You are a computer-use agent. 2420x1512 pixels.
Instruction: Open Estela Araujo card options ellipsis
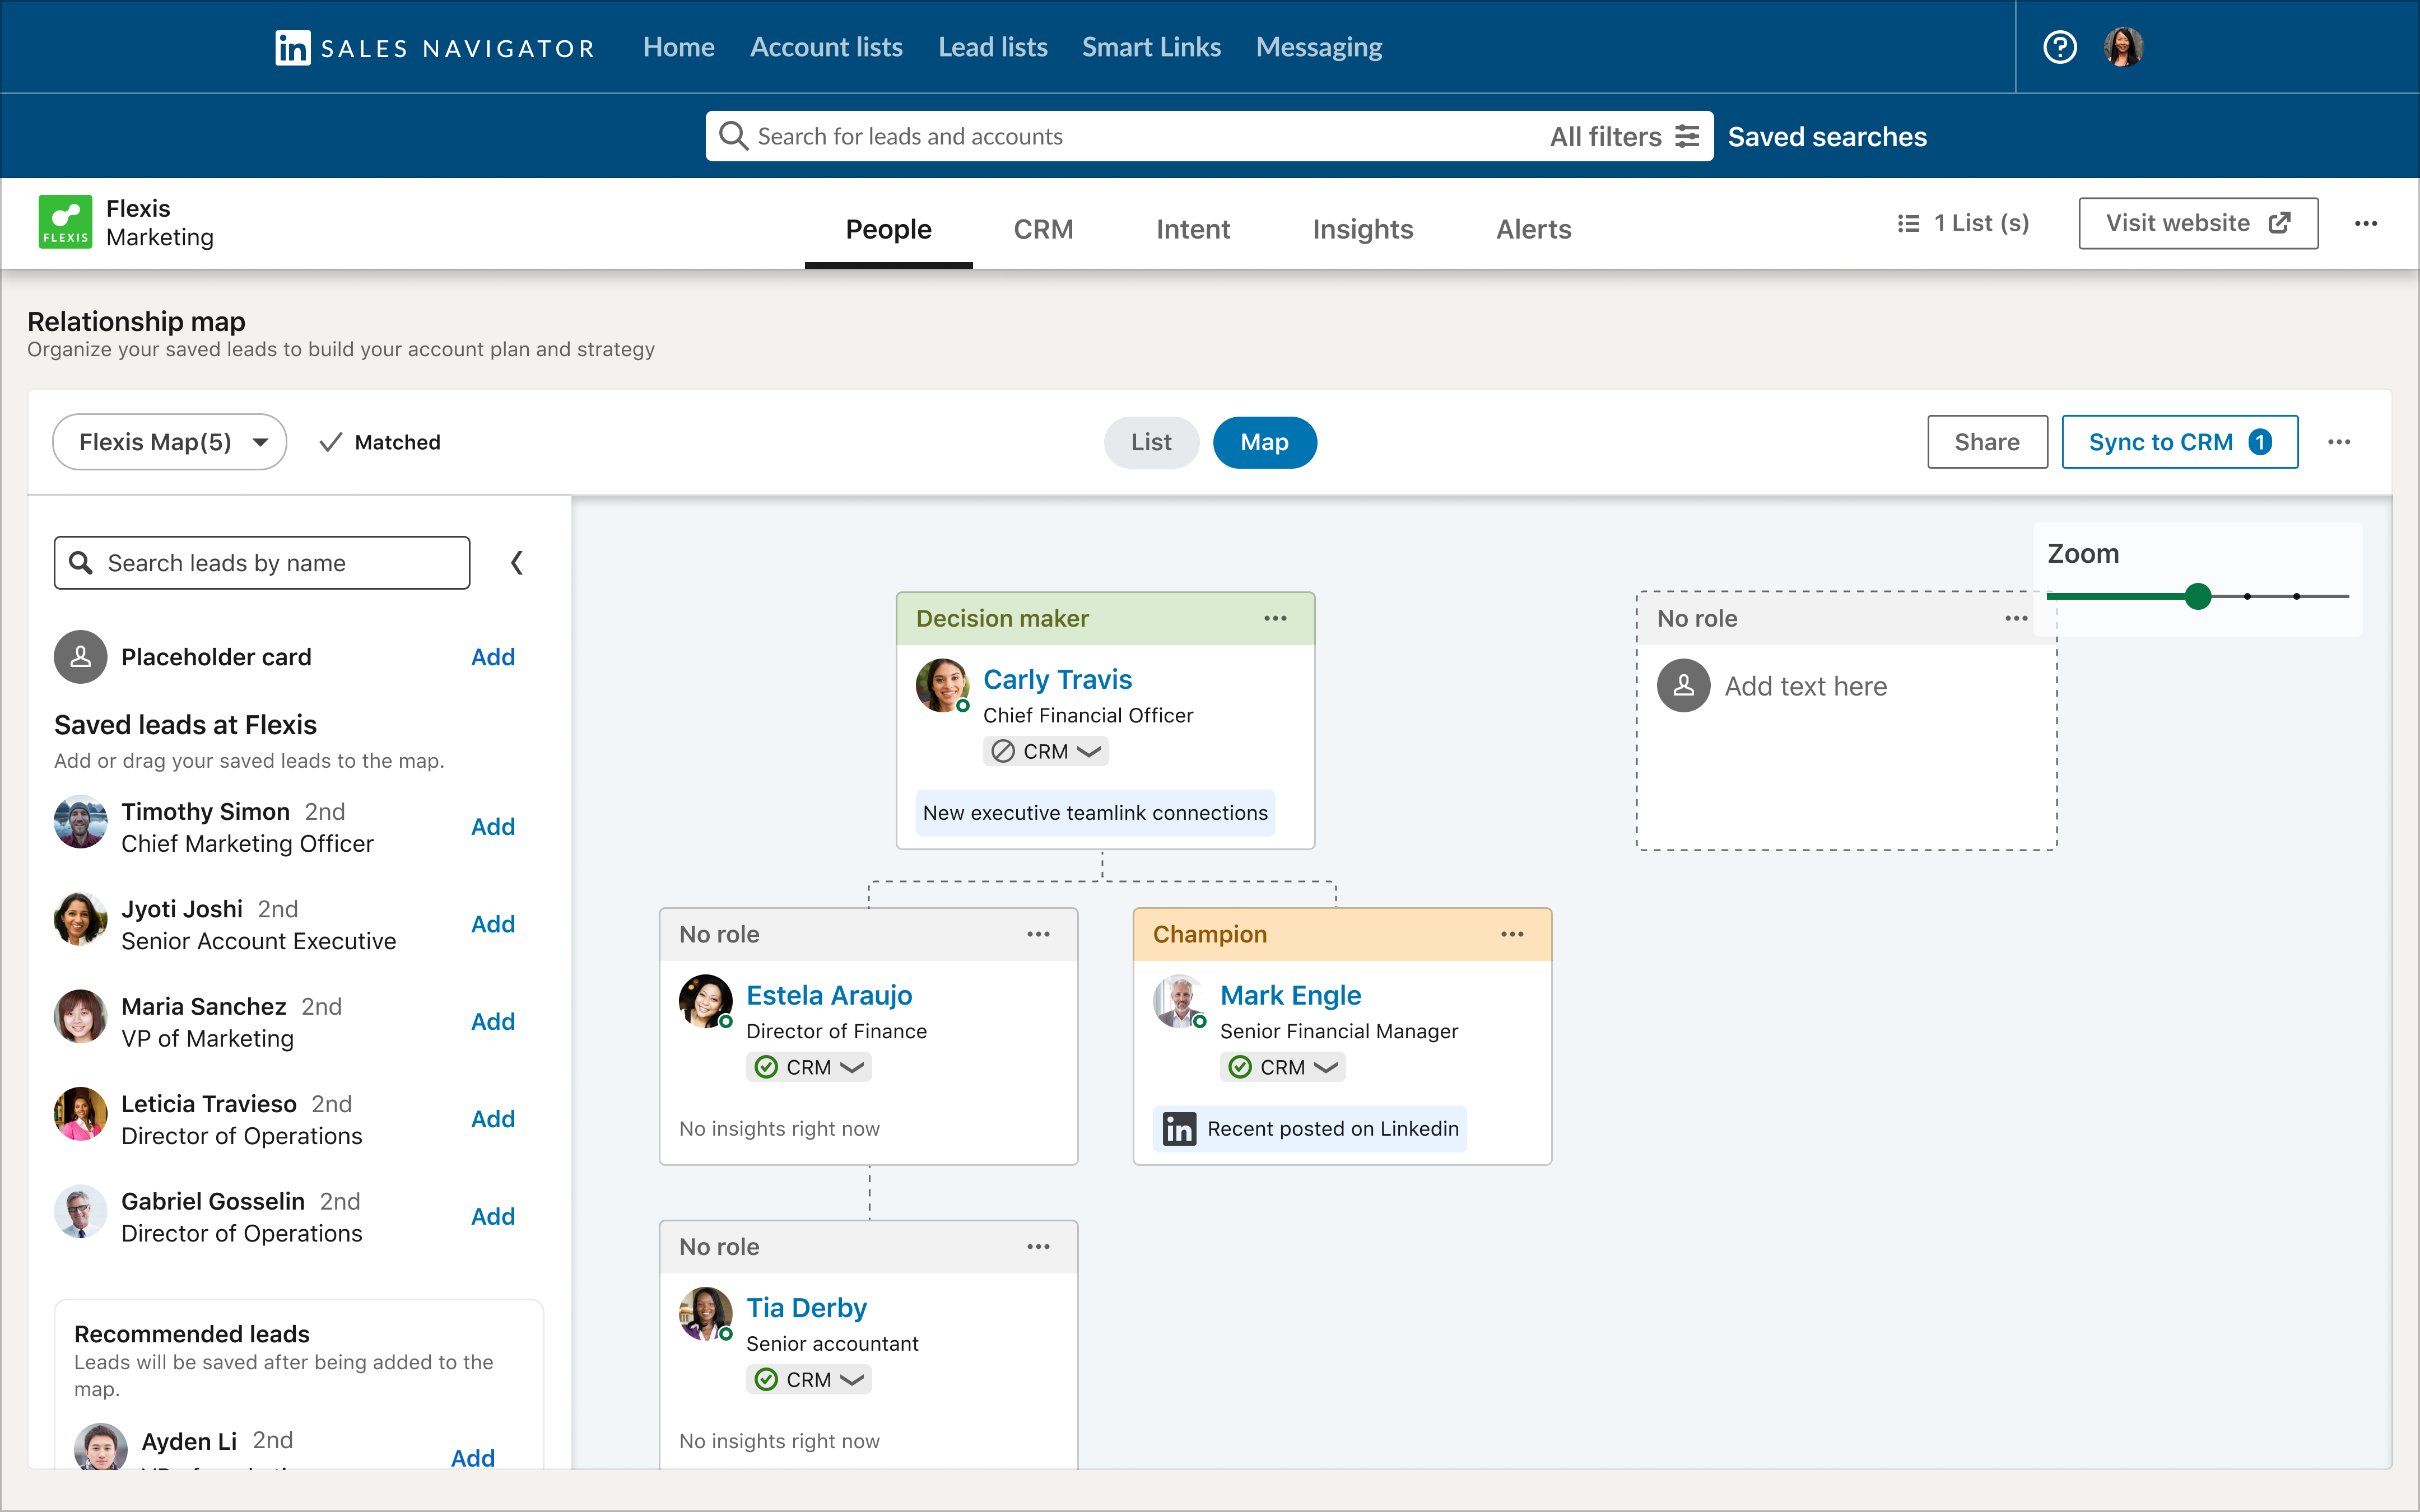1038,934
